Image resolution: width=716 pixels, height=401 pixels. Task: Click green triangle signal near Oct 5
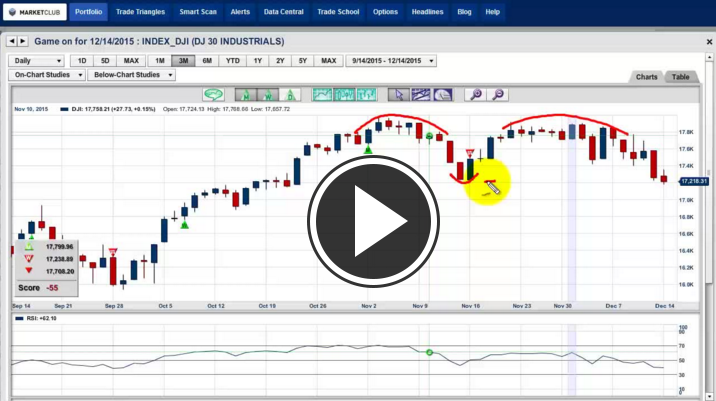[184, 225]
